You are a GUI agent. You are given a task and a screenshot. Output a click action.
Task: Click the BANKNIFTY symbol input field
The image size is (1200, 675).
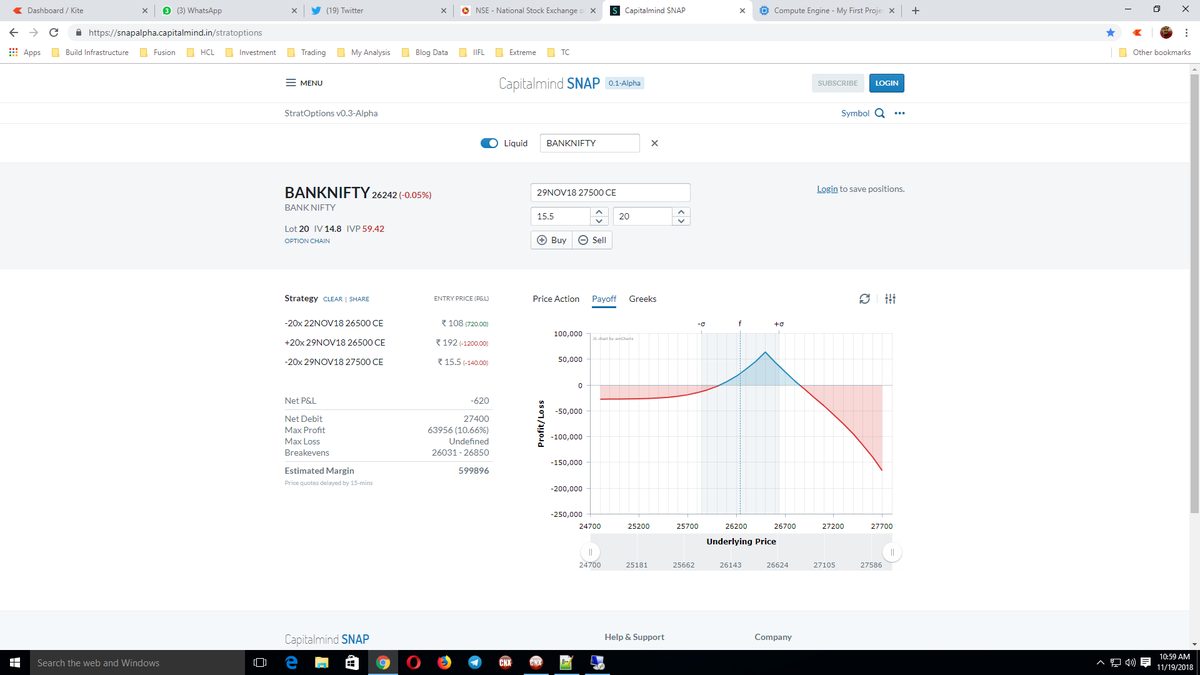click(589, 143)
